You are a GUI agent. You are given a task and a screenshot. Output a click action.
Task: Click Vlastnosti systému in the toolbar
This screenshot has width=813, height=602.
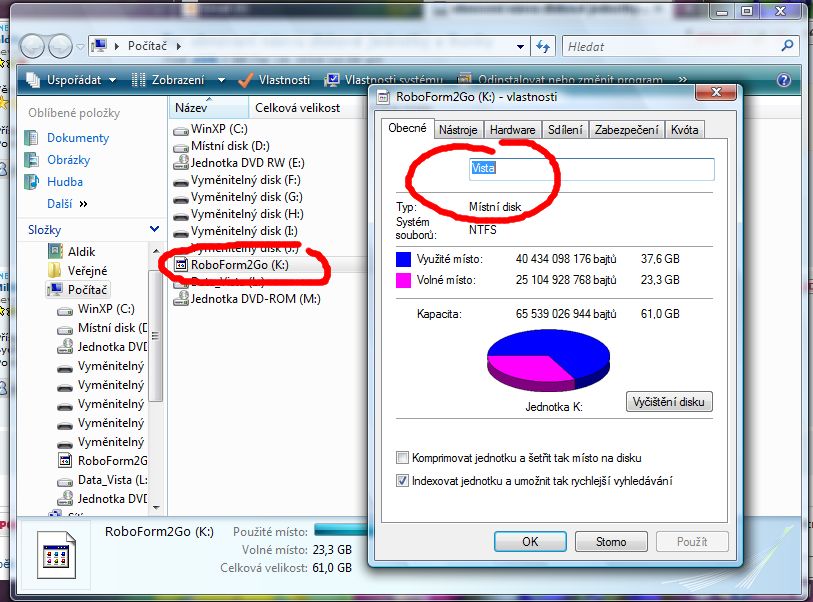(384, 80)
